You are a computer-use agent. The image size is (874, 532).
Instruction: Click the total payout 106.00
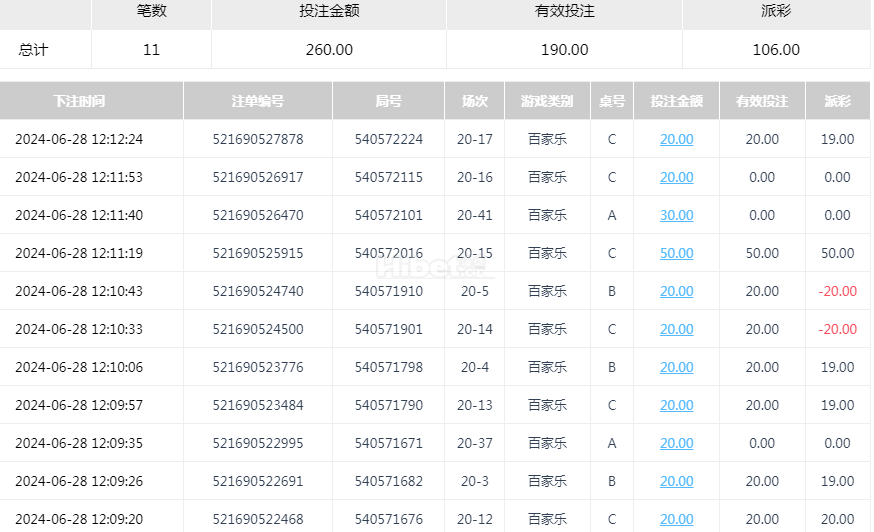click(x=776, y=50)
